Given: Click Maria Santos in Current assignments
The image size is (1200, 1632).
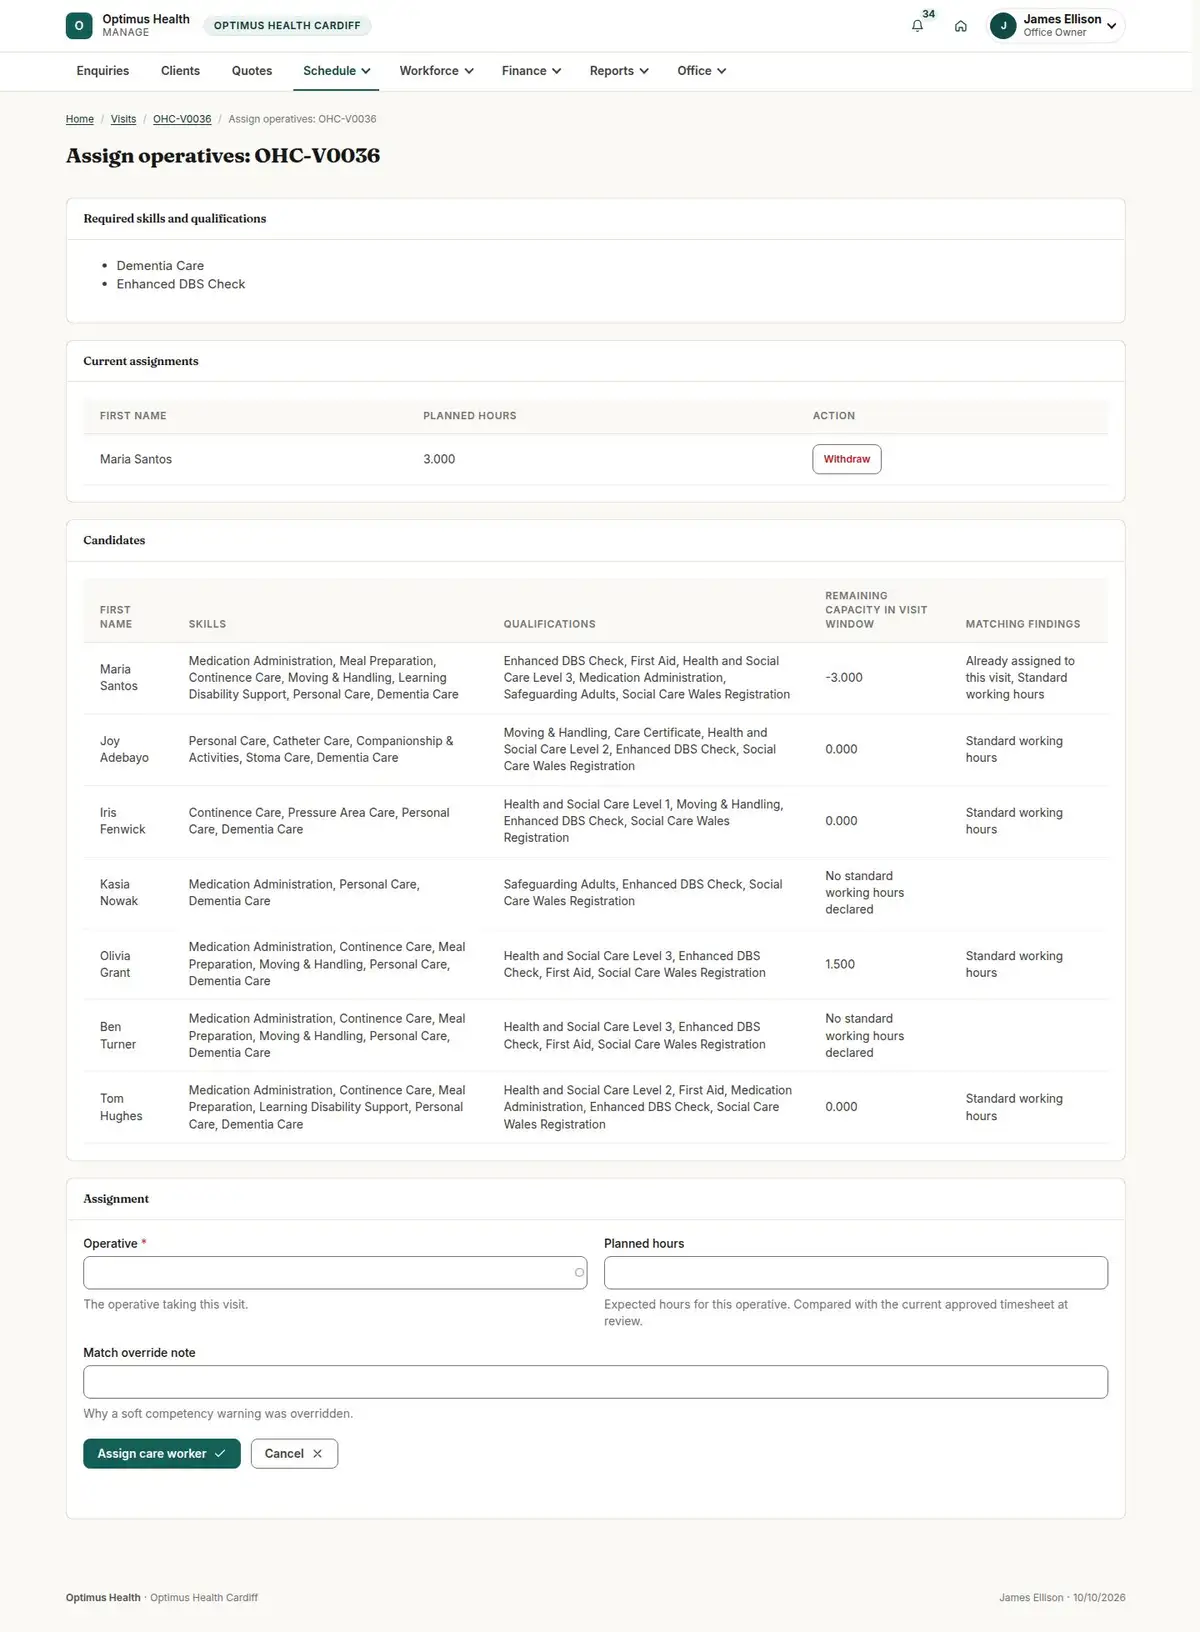Looking at the screenshot, I should pos(136,459).
